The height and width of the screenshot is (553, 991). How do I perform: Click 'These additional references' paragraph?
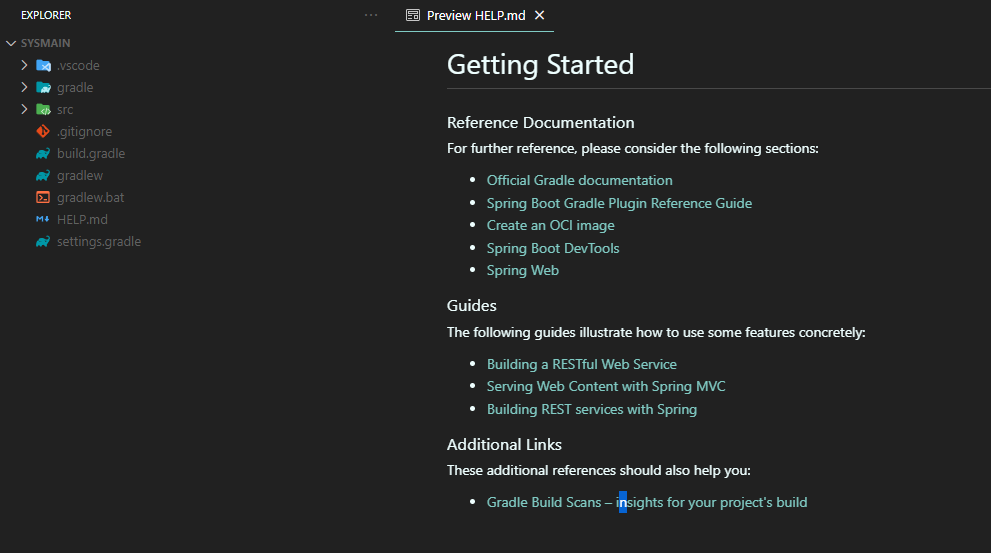click(599, 470)
